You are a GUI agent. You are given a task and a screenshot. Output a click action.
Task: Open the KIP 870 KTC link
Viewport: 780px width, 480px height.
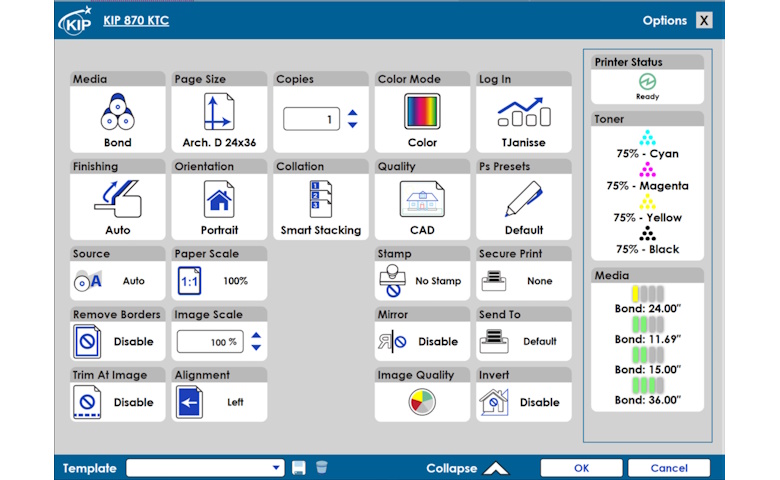click(x=136, y=21)
